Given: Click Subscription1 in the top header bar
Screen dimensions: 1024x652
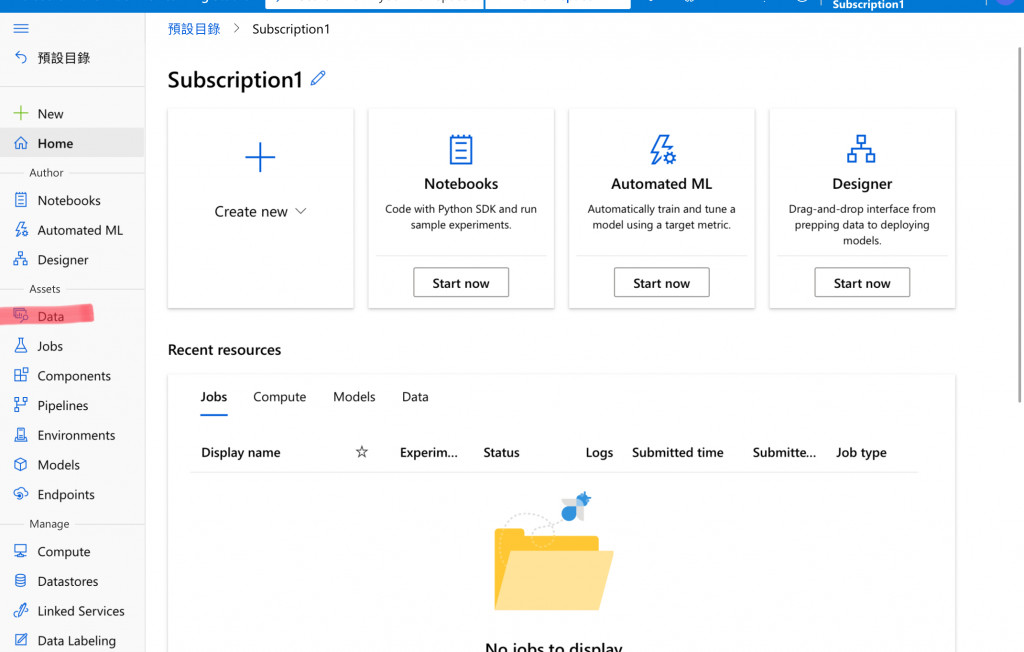Looking at the screenshot, I should [869, 5].
